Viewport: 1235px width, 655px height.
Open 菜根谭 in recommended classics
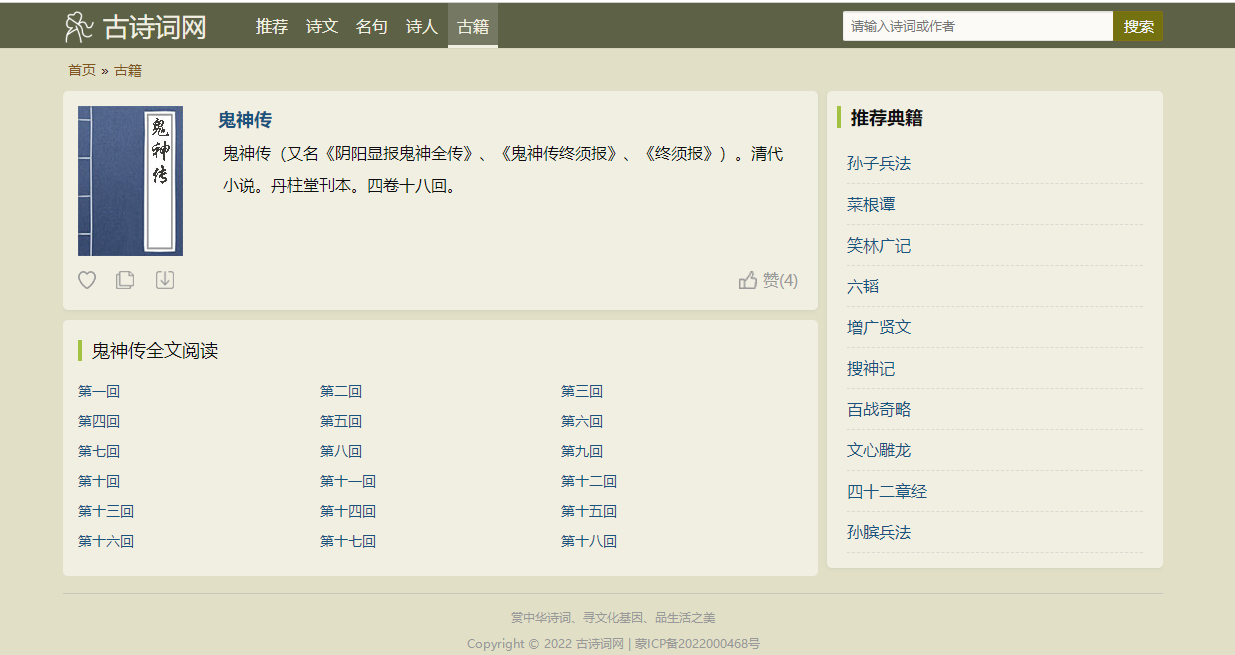(x=871, y=204)
